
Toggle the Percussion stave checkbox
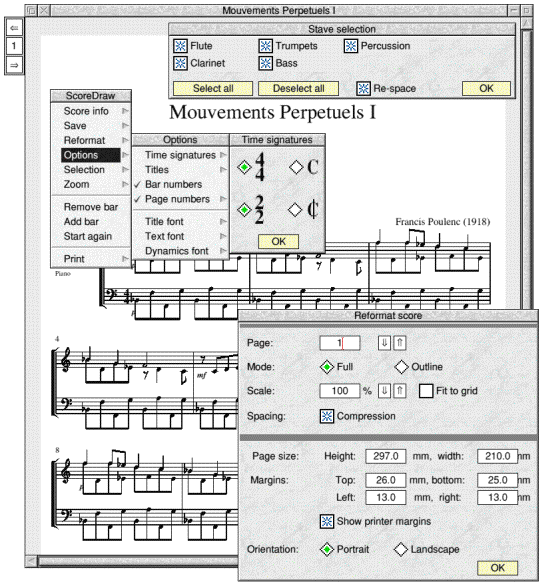351,46
